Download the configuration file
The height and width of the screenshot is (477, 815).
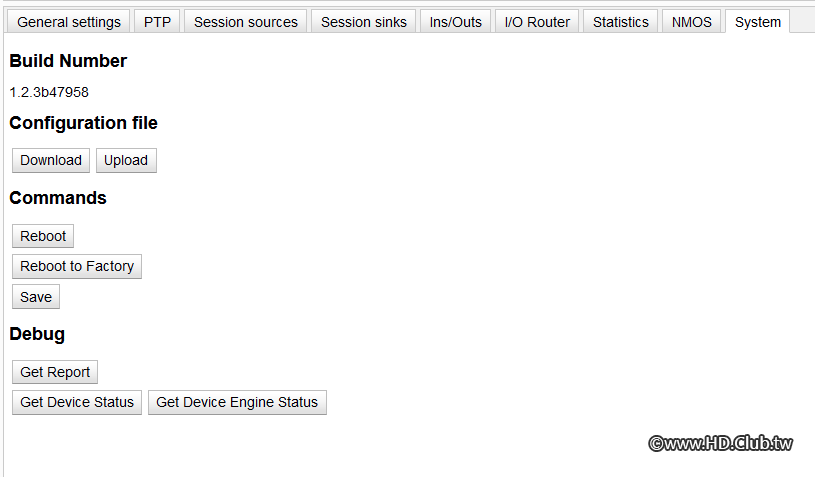(51, 160)
